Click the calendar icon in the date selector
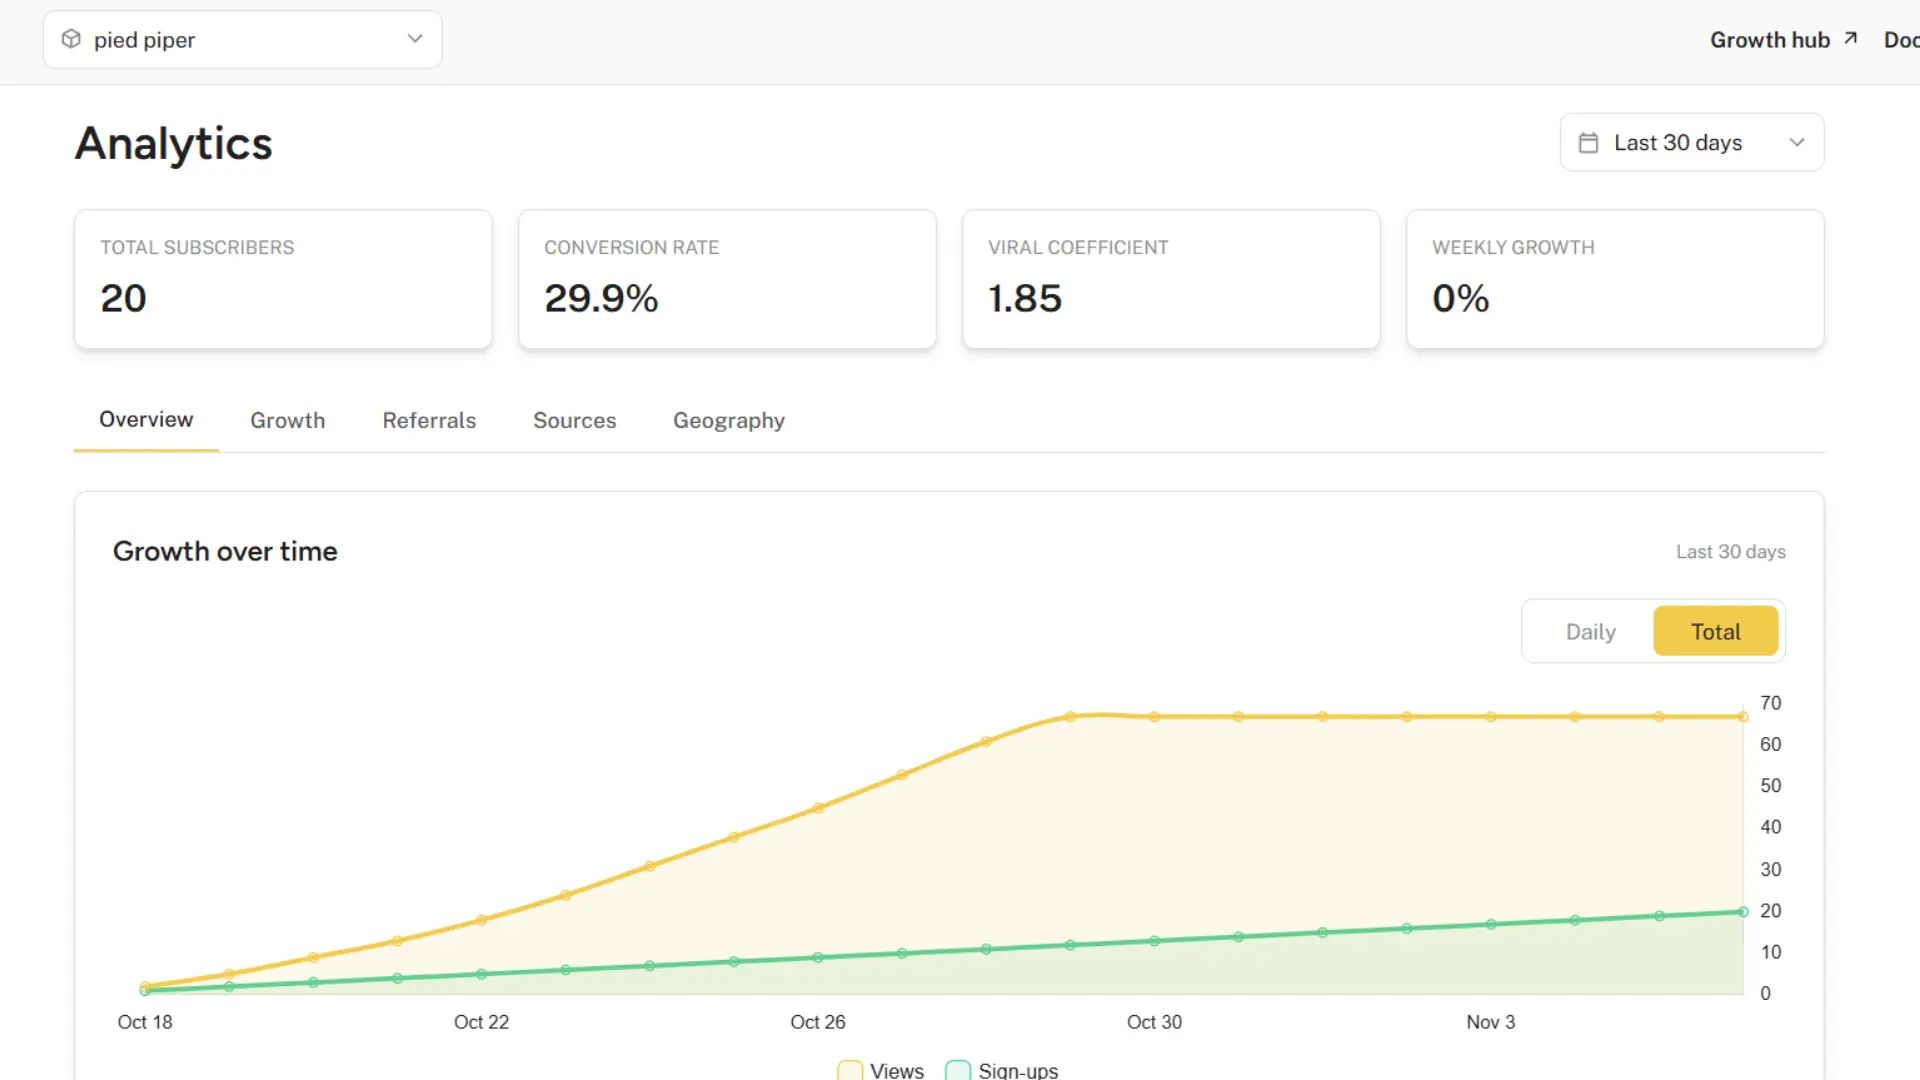The image size is (1920, 1080). point(1589,142)
